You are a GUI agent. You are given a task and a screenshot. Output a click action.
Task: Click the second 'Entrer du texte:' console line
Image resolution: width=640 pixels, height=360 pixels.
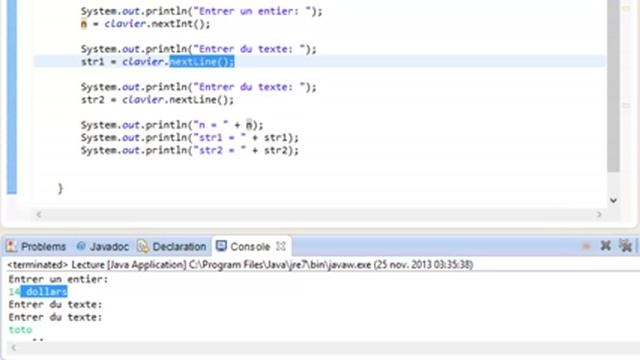click(55, 317)
